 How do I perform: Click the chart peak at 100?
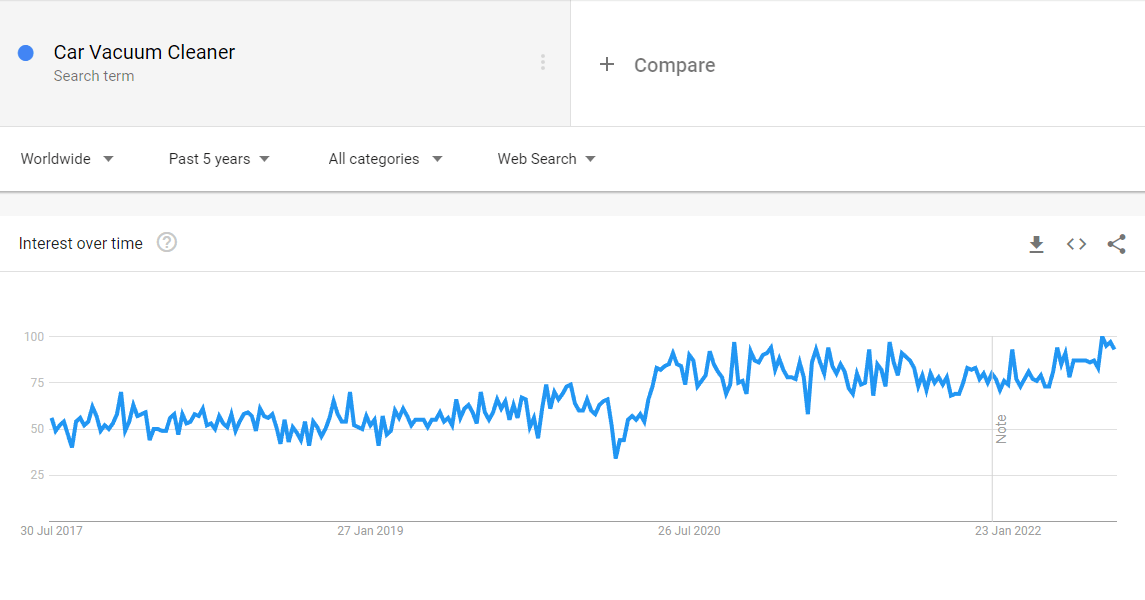pos(1103,338)
